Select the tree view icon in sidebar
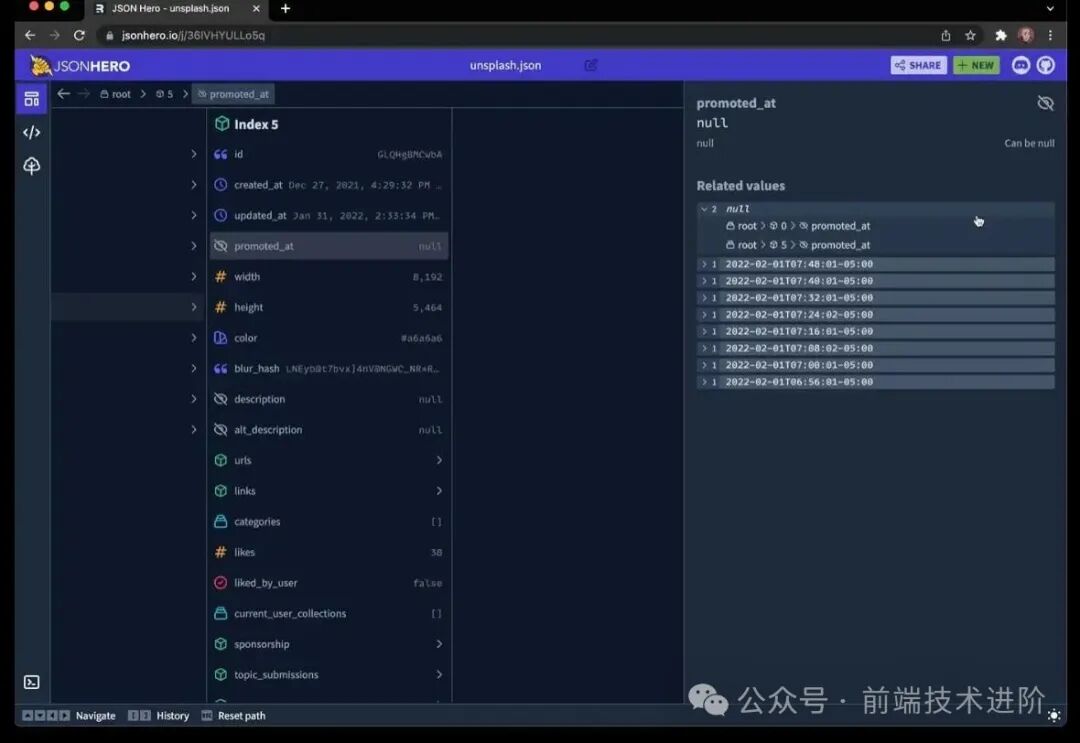The image size is (1080, 743). (31, 166)
